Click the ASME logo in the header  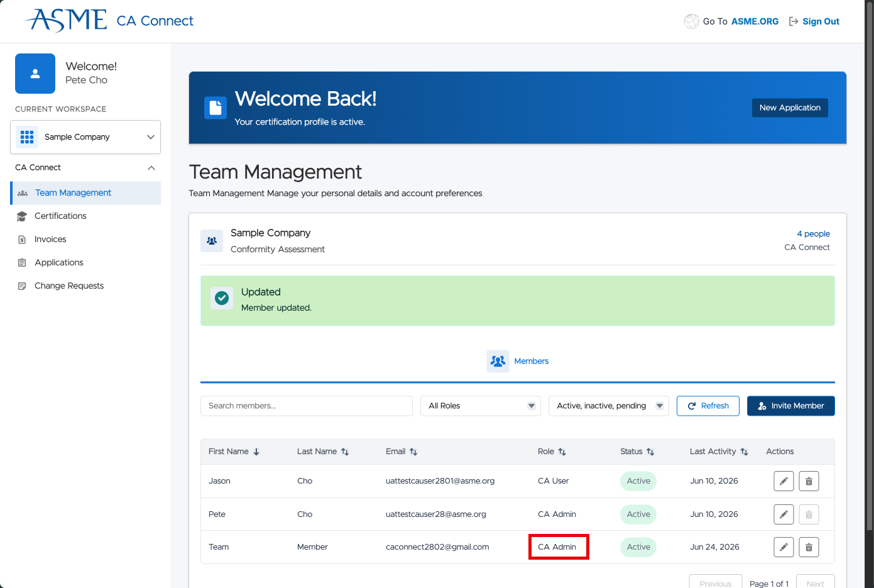[66, 20]
